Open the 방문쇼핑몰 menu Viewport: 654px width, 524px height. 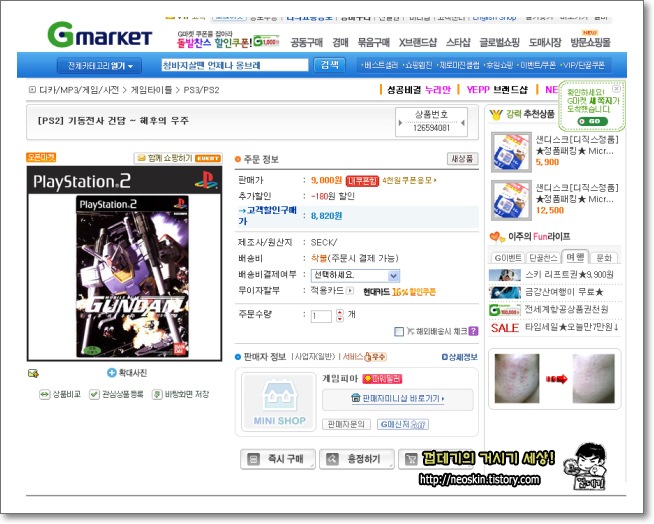[x=590, y=42]
